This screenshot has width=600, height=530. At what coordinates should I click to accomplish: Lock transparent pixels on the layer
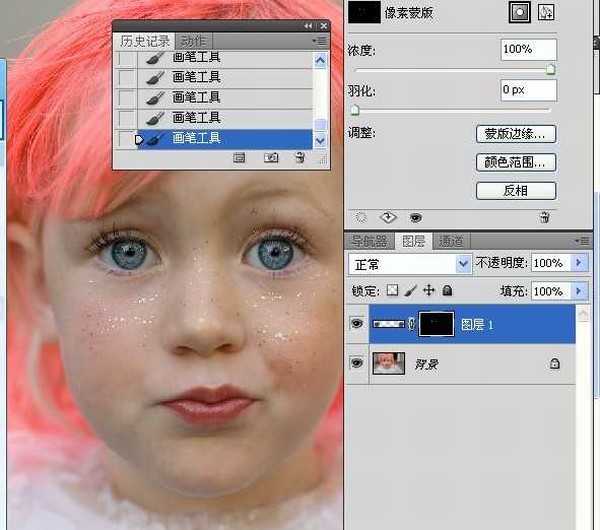pos(392,290)
